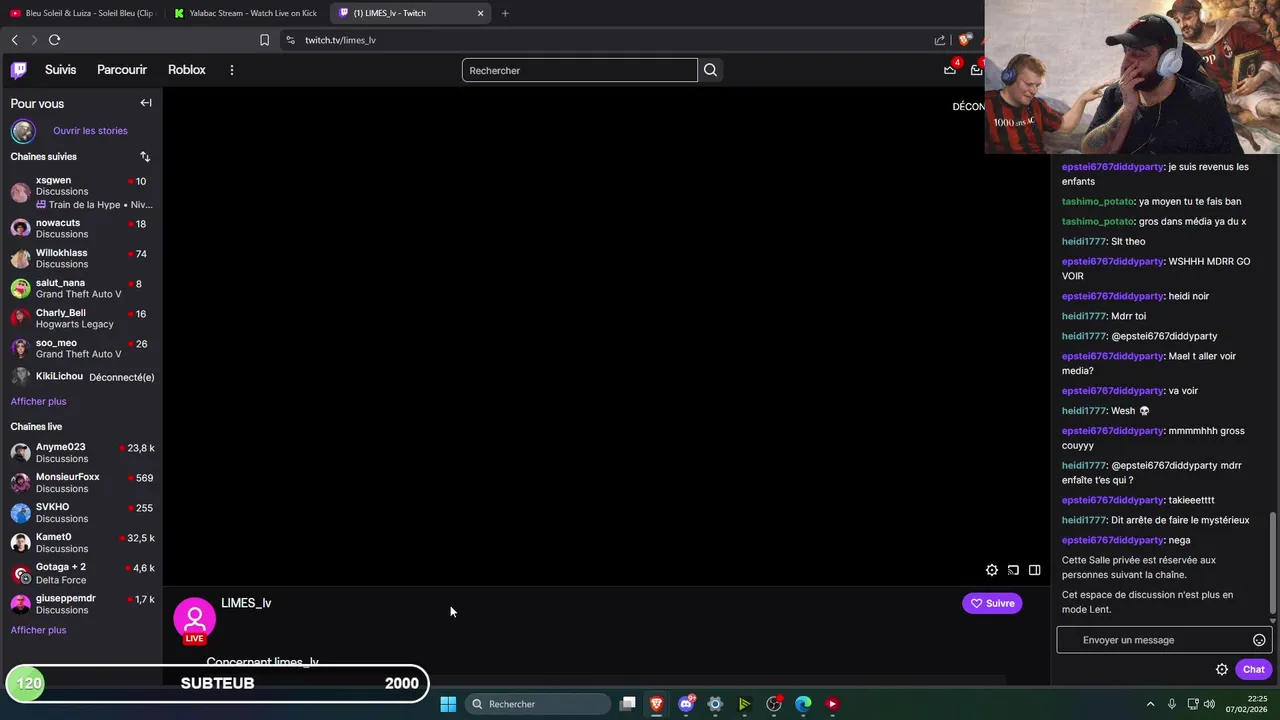1280x720 pixels.
Task: Click the microphone icon in system tray
Action: [1172, 704]
